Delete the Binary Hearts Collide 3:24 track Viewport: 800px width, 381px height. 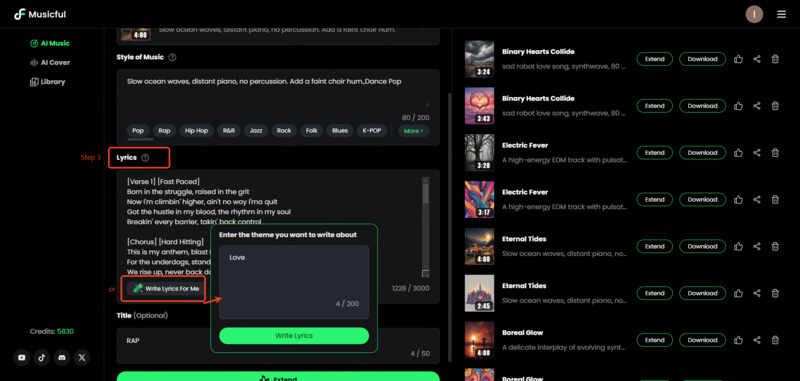[775, 59]
